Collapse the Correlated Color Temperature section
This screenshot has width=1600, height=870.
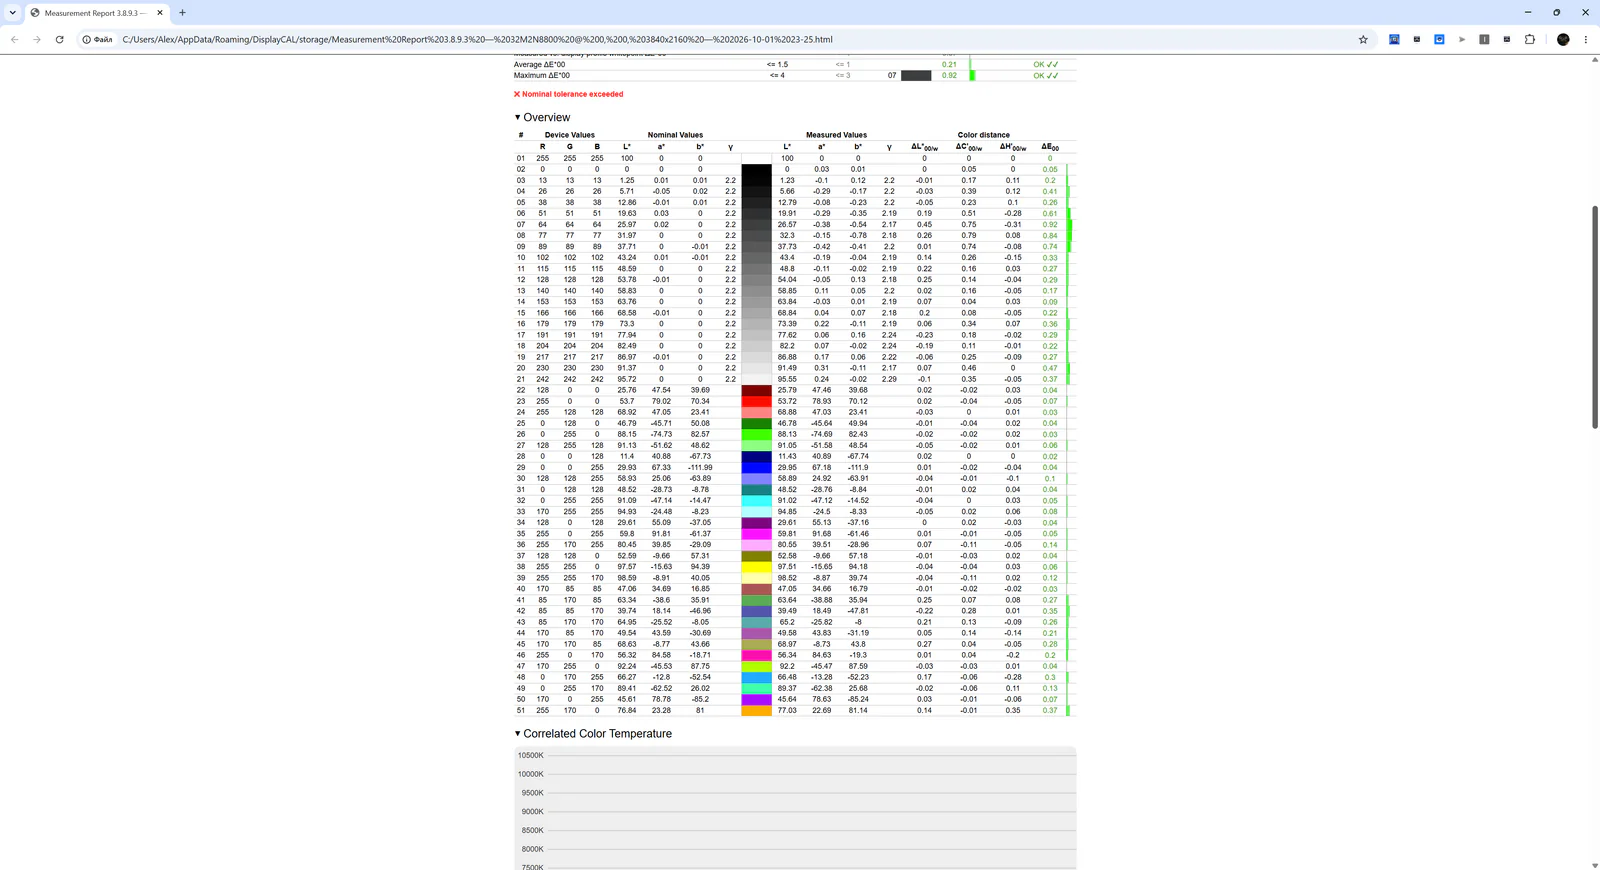pyautogui.click(x=593, y=734)
